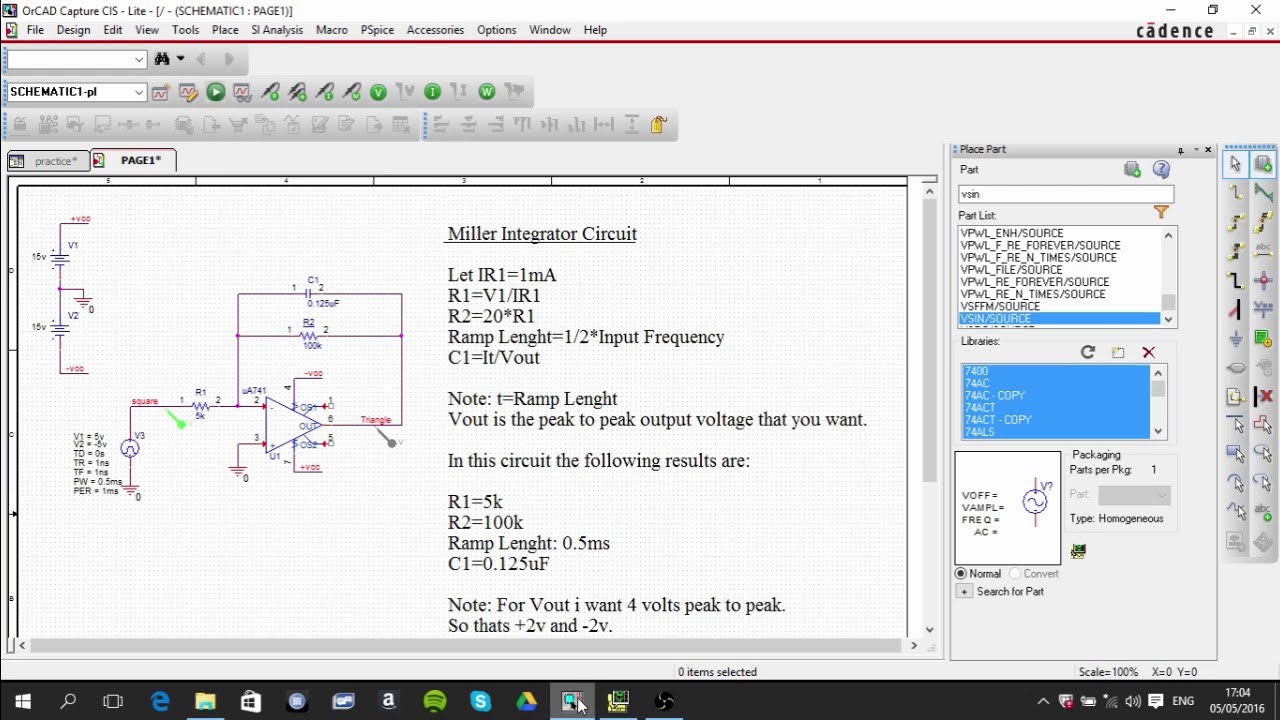This screenshot has height=720, width=1280.
Task: Click the Place Part filter funnel icon
Action: (1161, 212)
